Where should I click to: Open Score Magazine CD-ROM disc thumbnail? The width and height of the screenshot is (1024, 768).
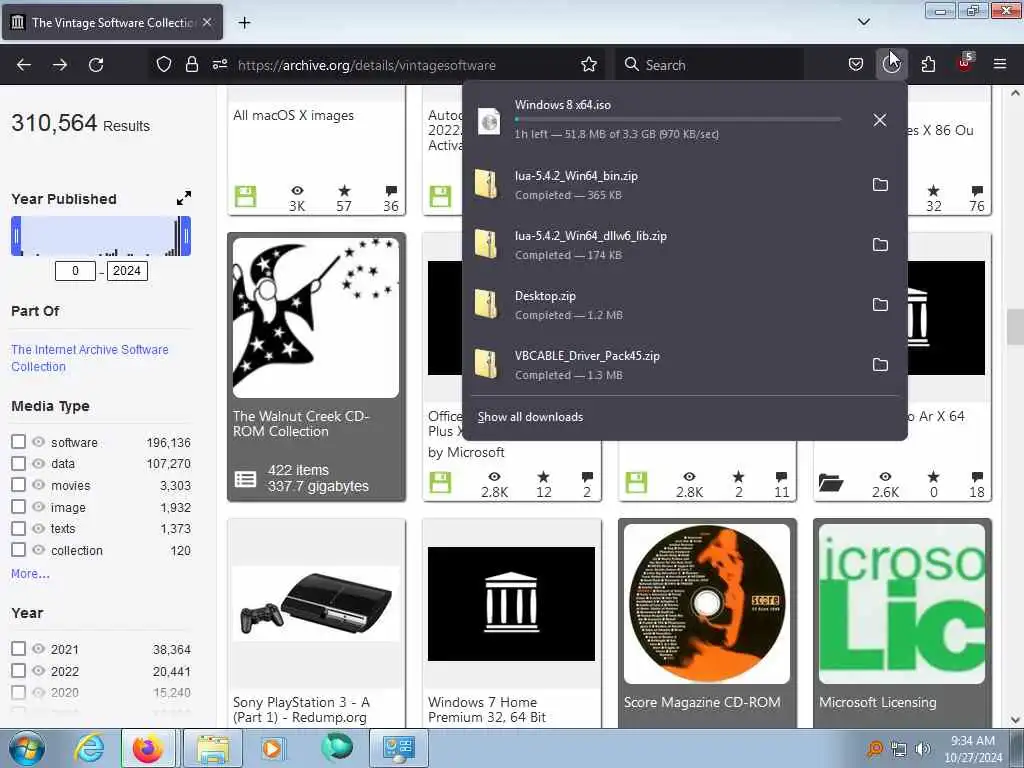pos(707,603)
